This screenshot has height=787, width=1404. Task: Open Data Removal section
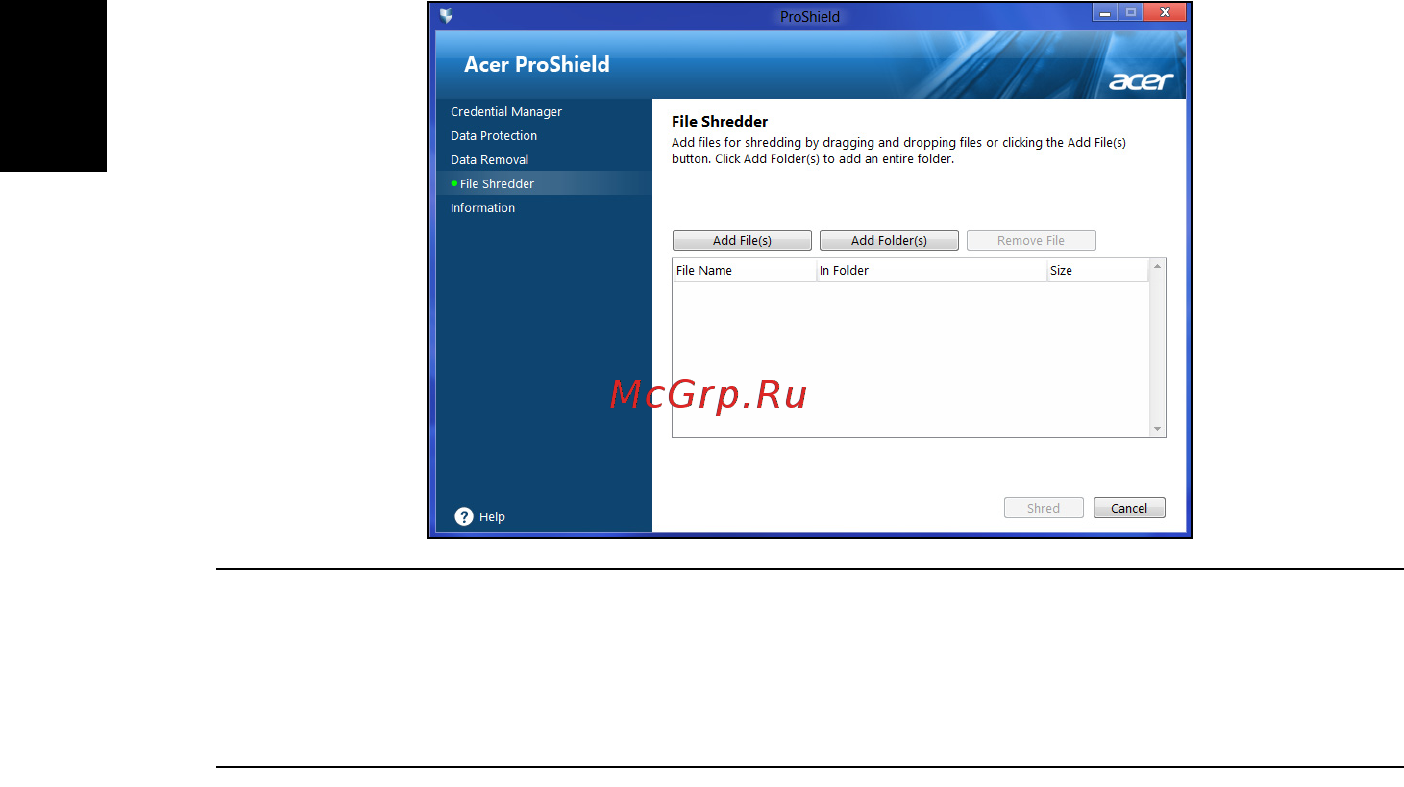click(490, 160)
